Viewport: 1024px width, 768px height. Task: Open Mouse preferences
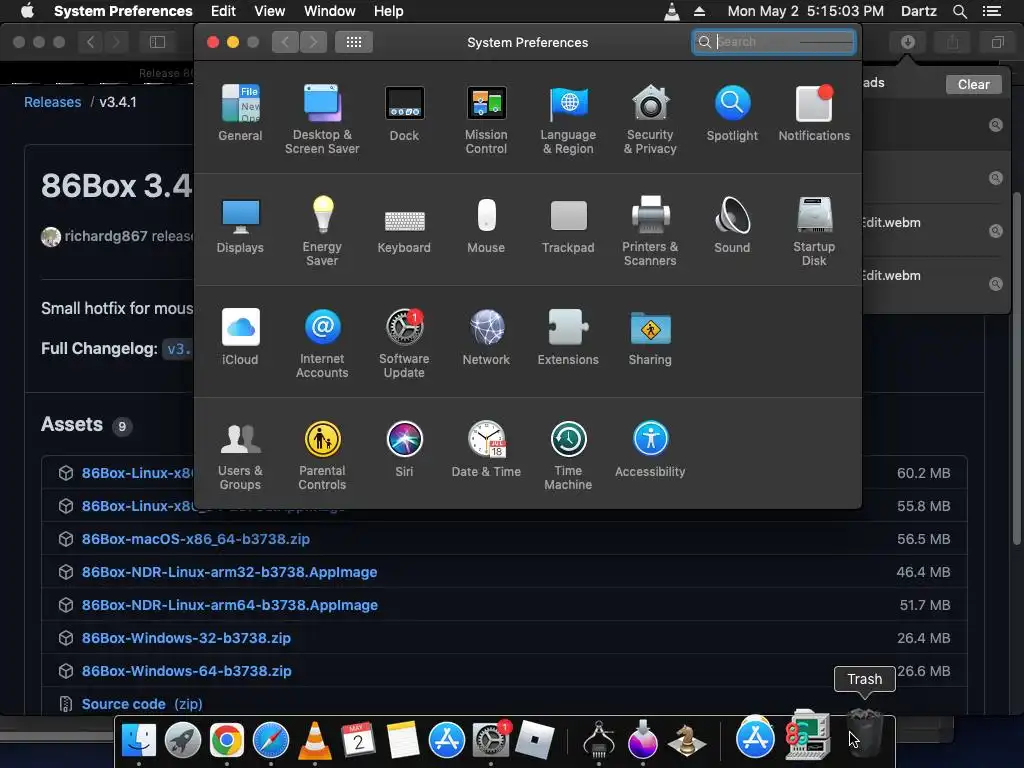coord(486,225)
